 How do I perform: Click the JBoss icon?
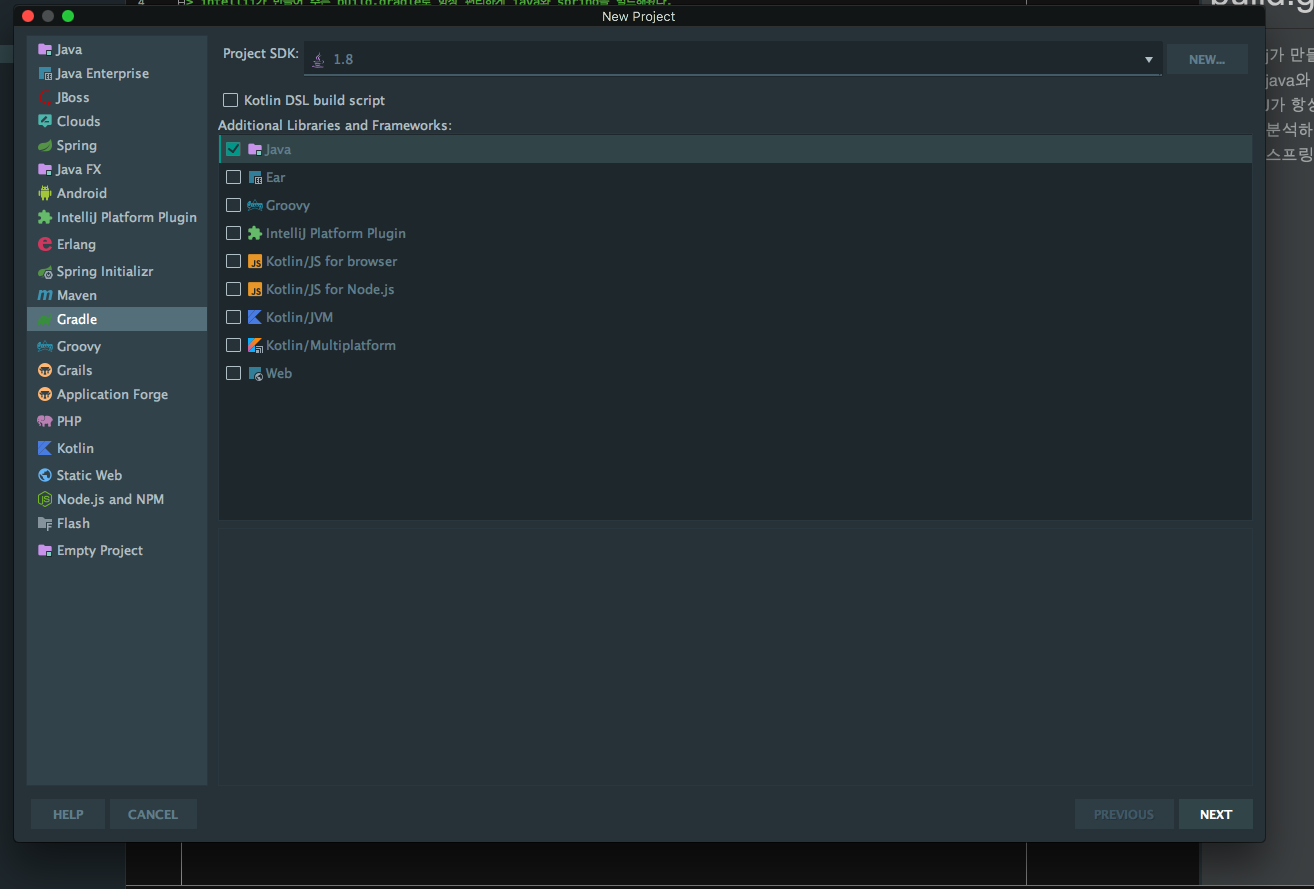(x=44, y=97)
